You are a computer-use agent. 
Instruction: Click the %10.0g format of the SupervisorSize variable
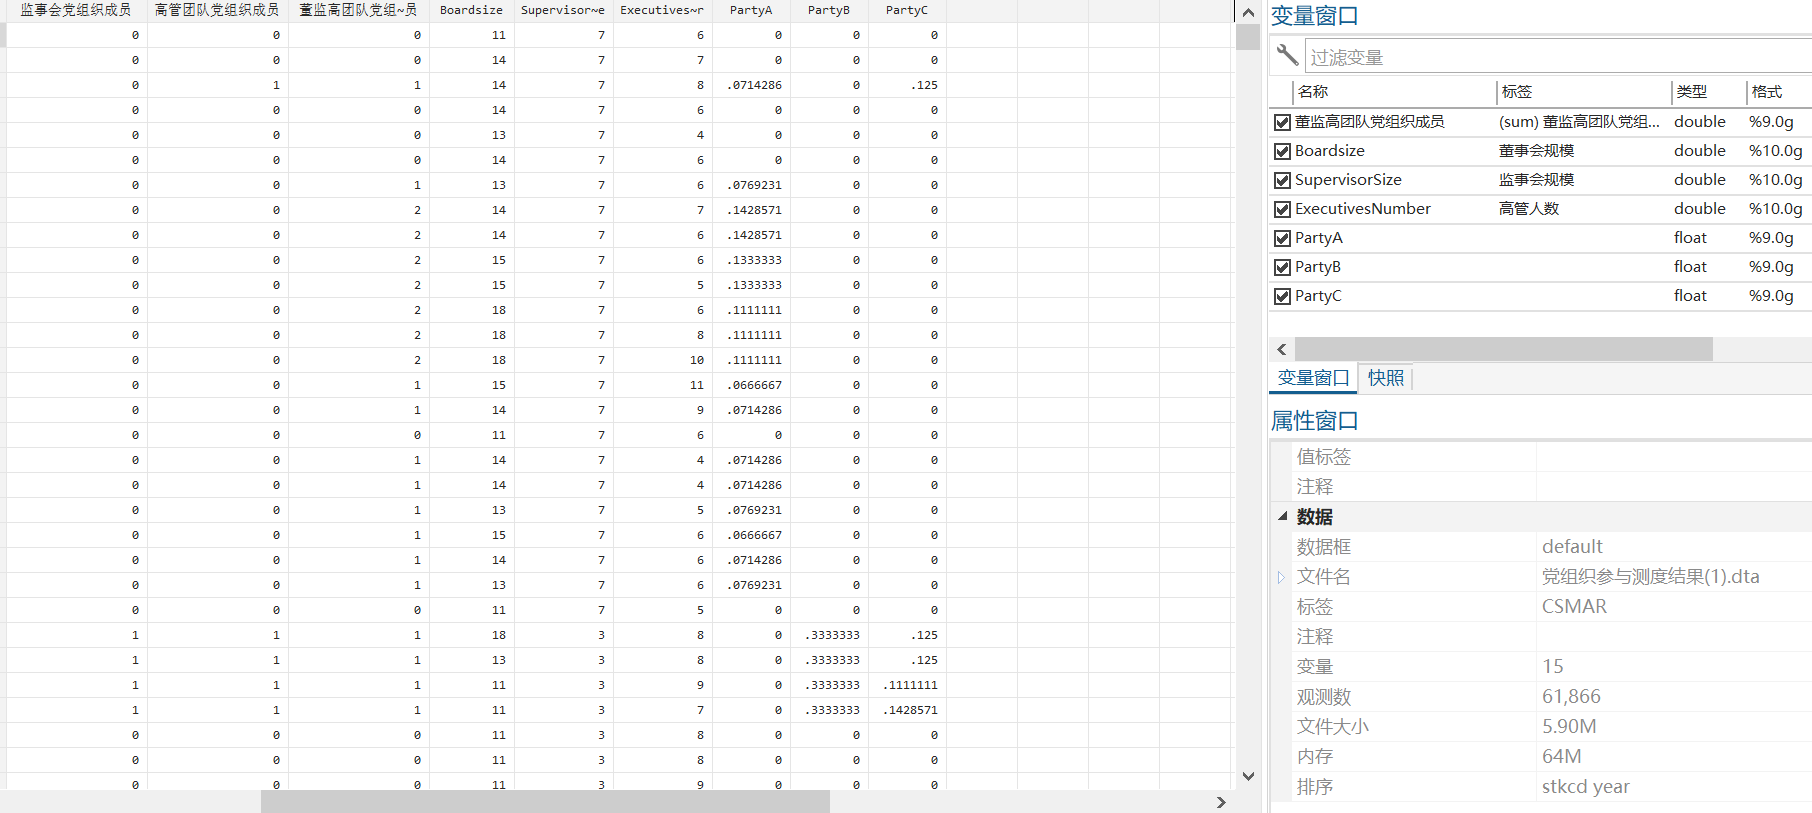(1775, 180)
